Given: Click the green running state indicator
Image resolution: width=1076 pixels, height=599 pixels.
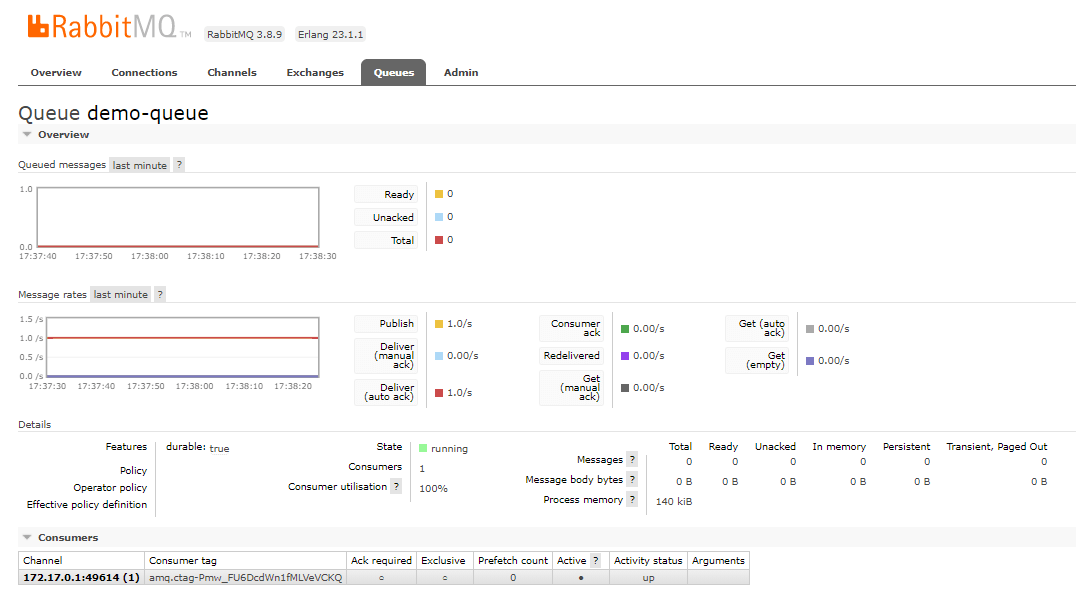Looking at the screenshot, I should tap(423, 448).
